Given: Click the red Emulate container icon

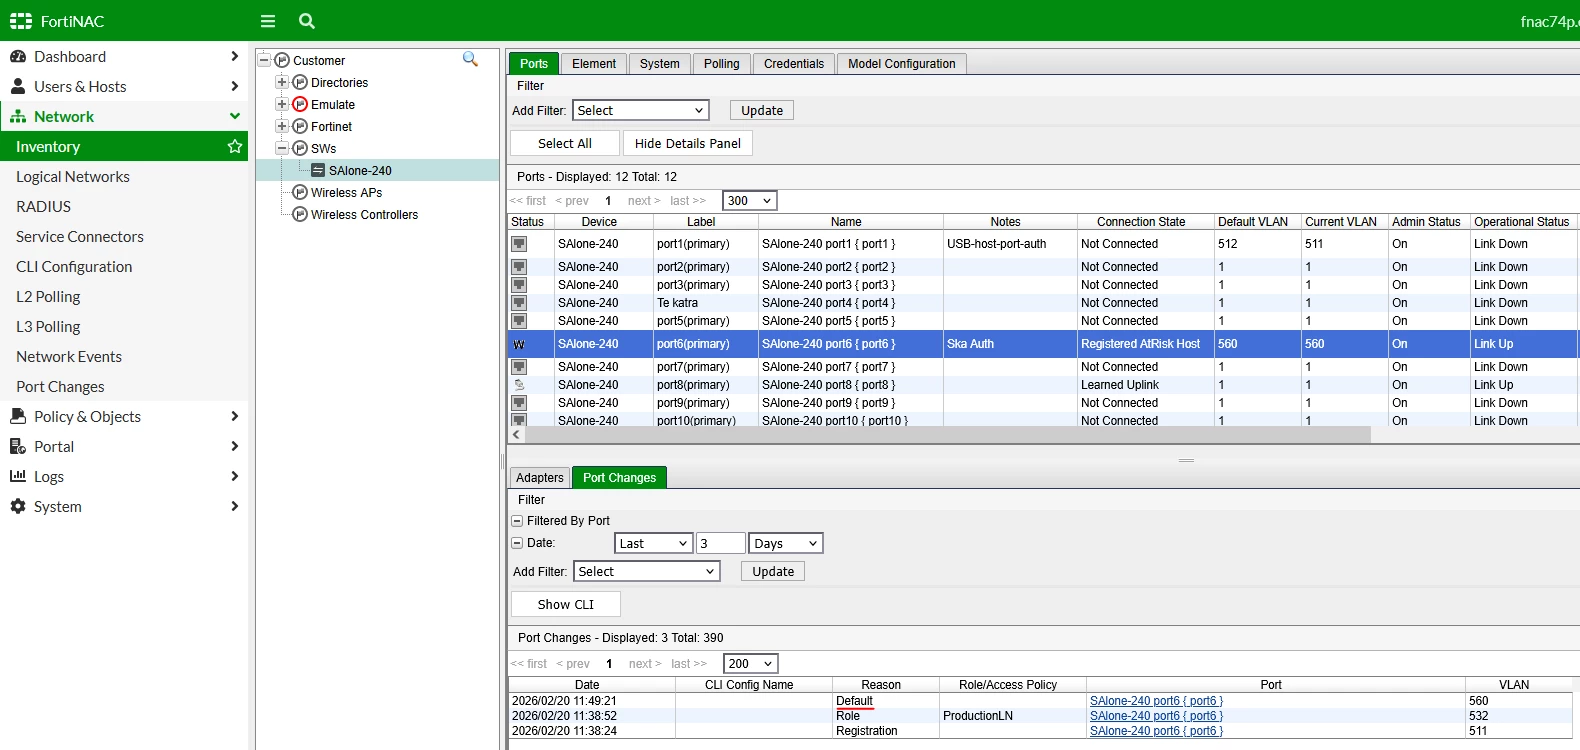Looking at the screenshot, I should (300, 105).
